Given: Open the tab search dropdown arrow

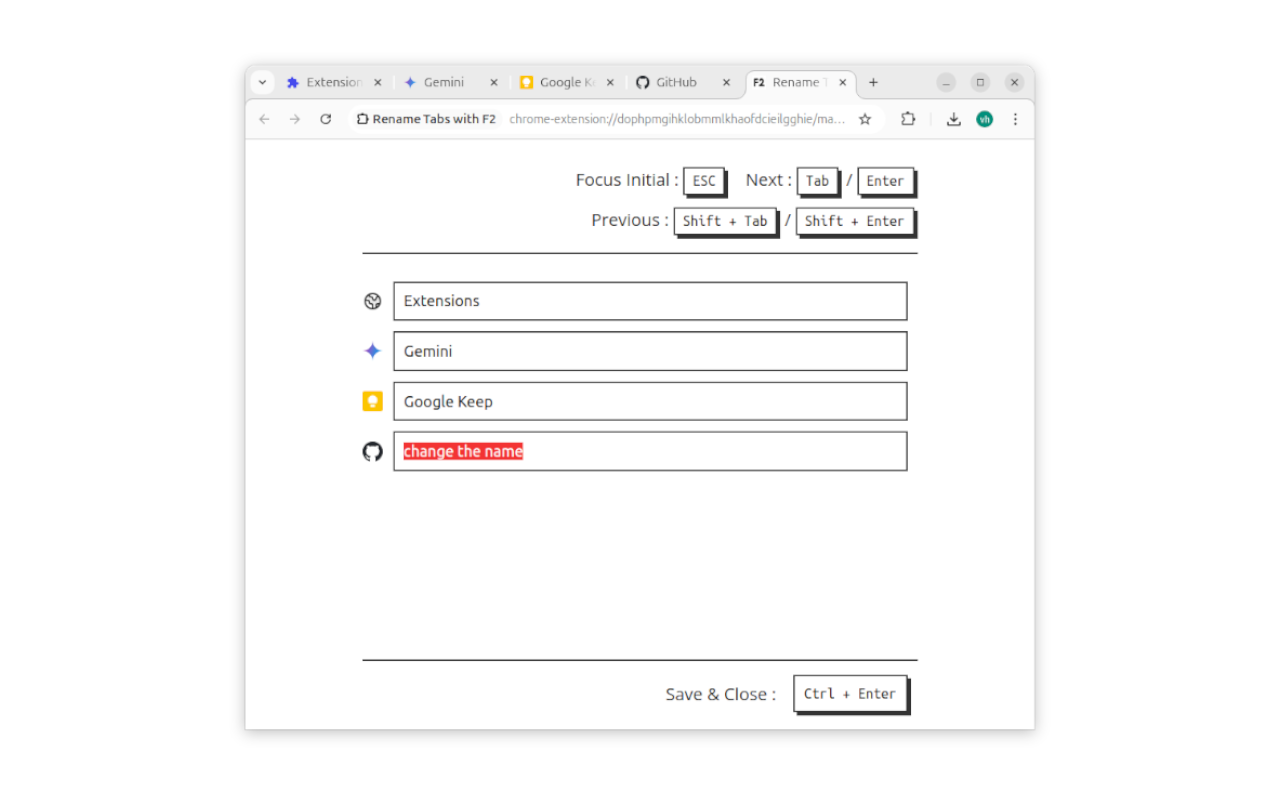Looking at the screenshot, I should pyautogui.click(x=262, y=82).
